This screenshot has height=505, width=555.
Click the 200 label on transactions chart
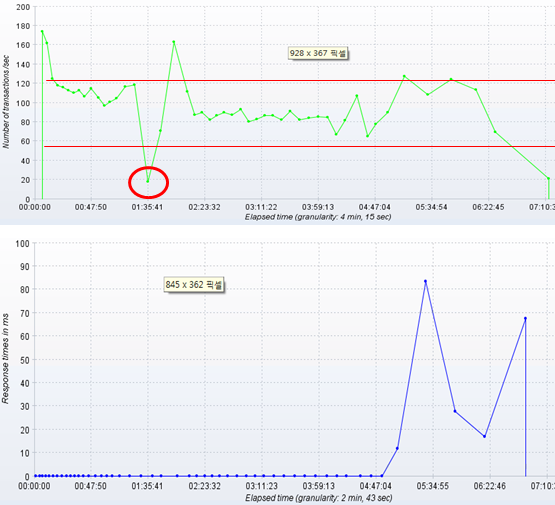(23, 7)
